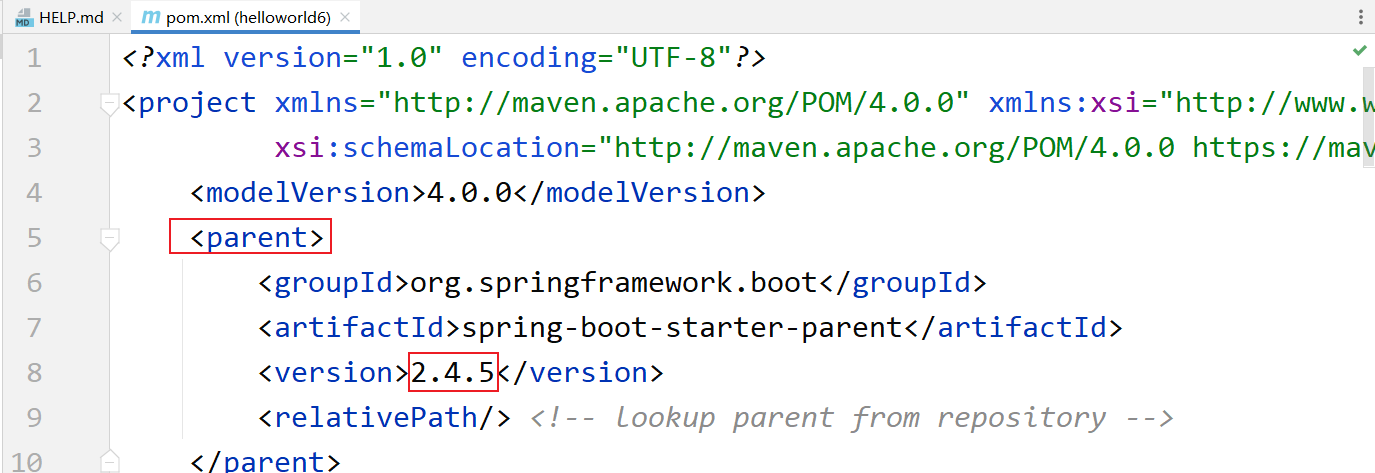Click the 2.4.5 version value
The height and width of the screenshot is (473, 1375).
tap(453, 372)
